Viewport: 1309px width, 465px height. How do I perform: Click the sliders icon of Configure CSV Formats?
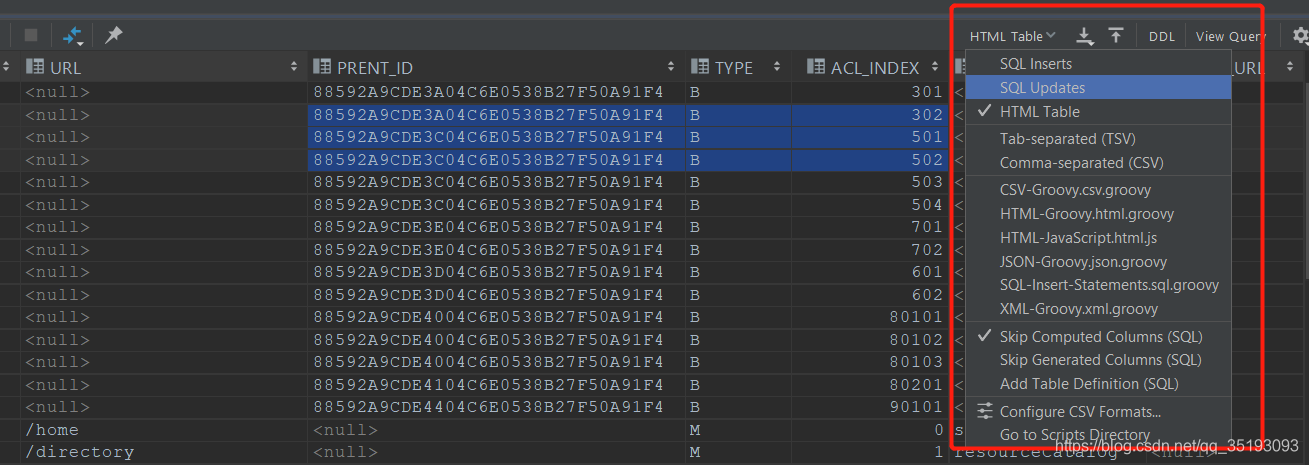pyautogui.click(x=985, y=411)
